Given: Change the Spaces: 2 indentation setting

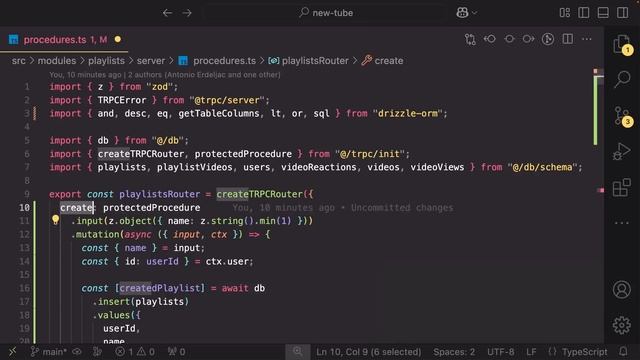Looking at the screenshot, I should [x=454, y=351].
